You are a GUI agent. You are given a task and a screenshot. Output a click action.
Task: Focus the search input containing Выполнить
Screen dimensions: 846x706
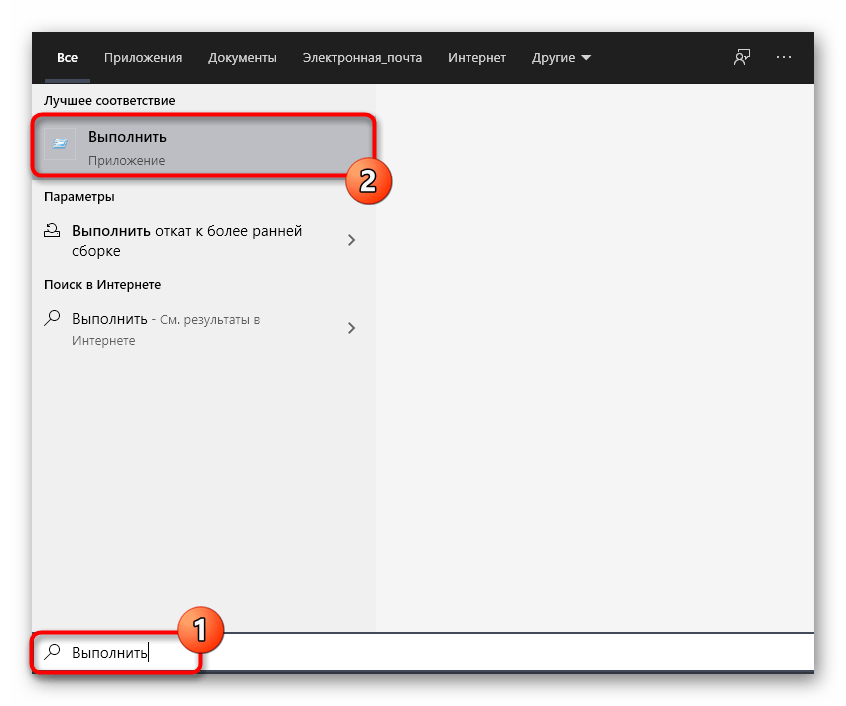(x=423, y=652)
